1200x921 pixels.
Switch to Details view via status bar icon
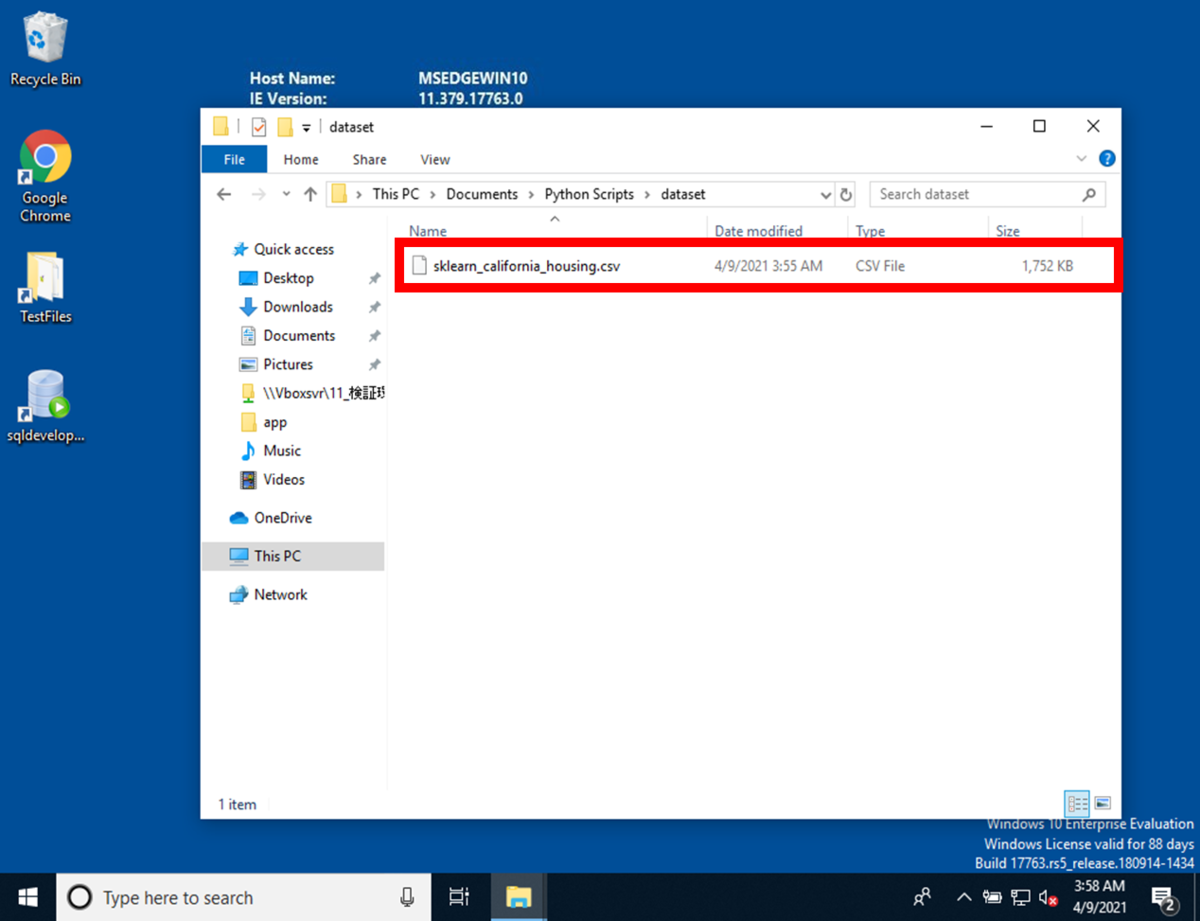tap(1077, 803)
